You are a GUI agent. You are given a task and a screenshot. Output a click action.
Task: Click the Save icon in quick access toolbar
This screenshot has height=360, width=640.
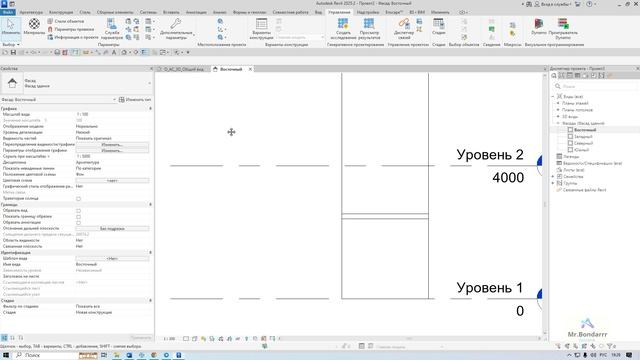coord(13,52)
